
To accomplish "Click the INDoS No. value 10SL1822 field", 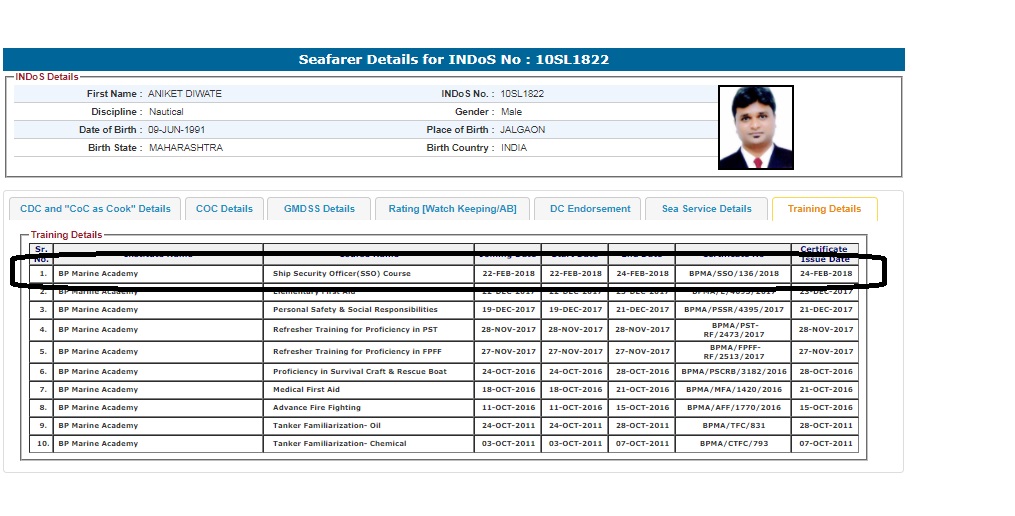I will (x=522, y=94).
